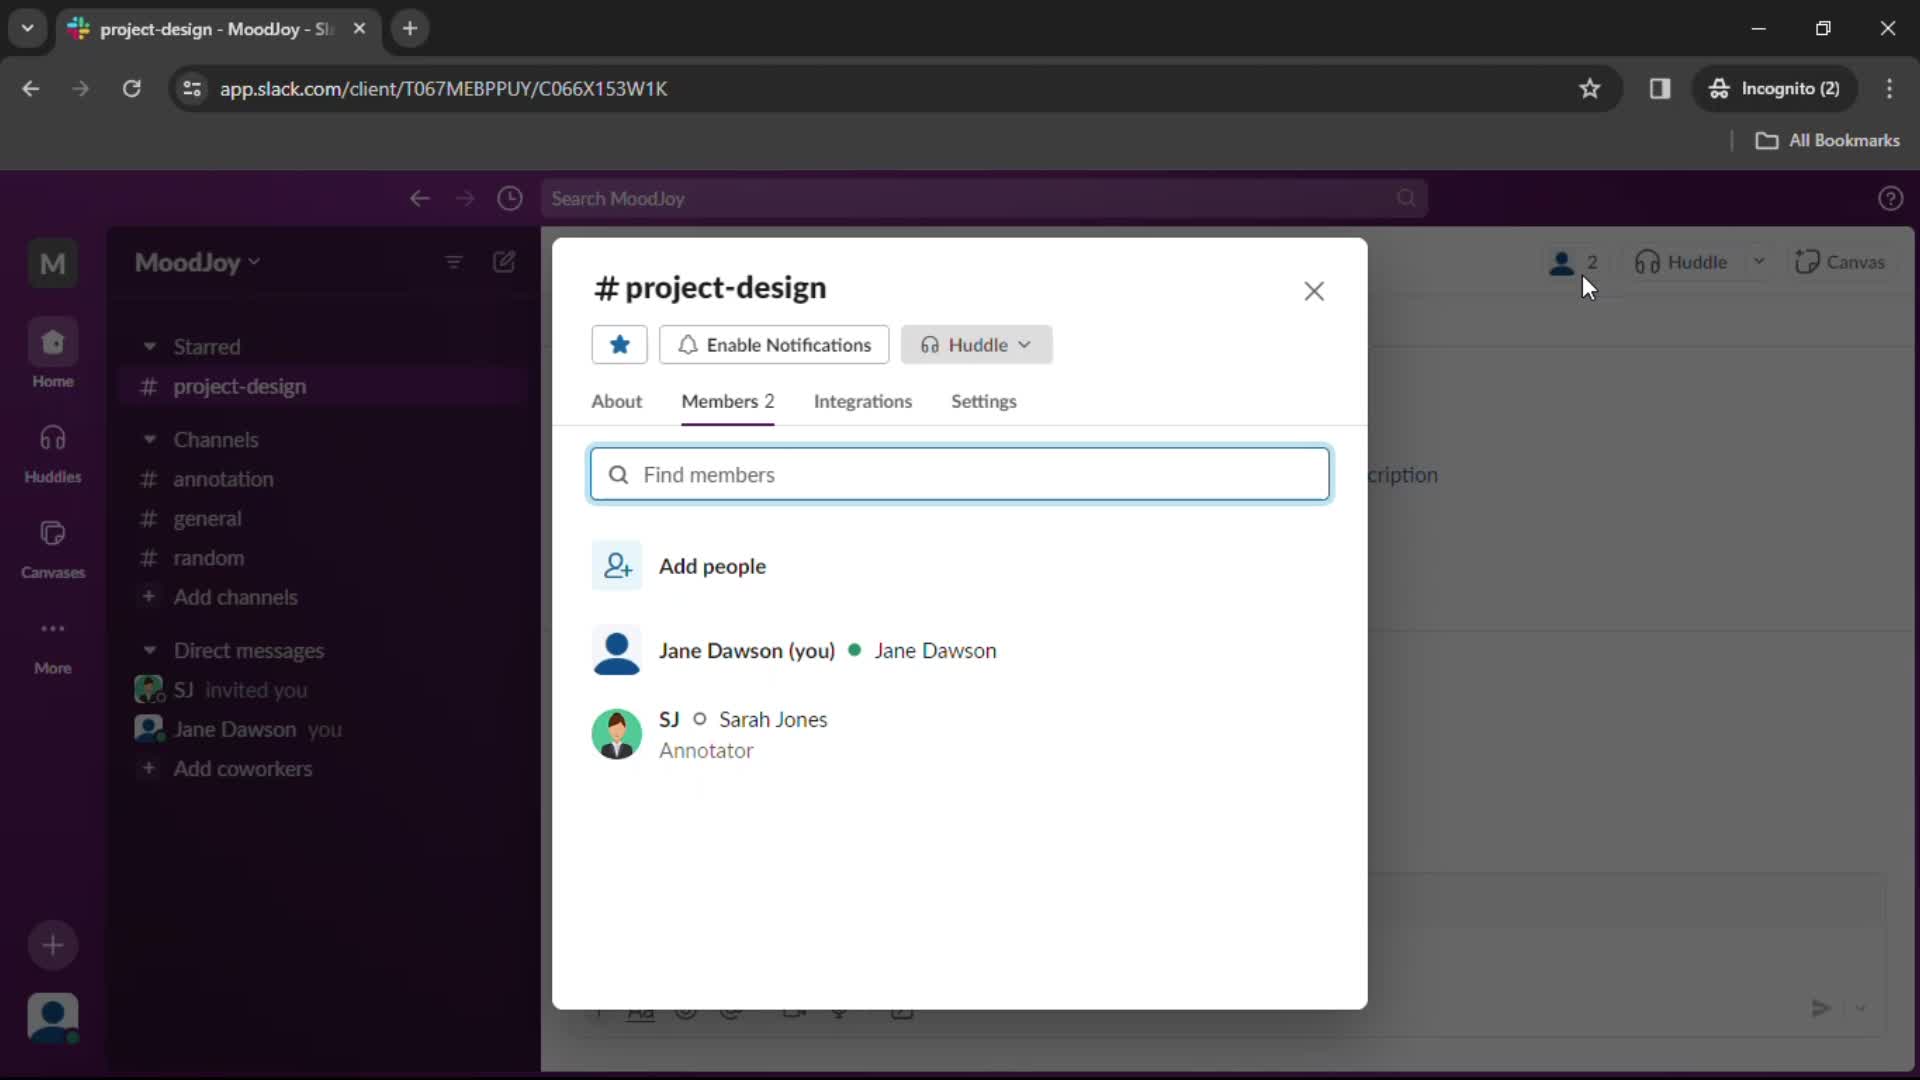The height and width of the screenshot is (1080, 1920).
Task: Expand the Direct messages section in sidebar
Action: (x=149, y=650)
